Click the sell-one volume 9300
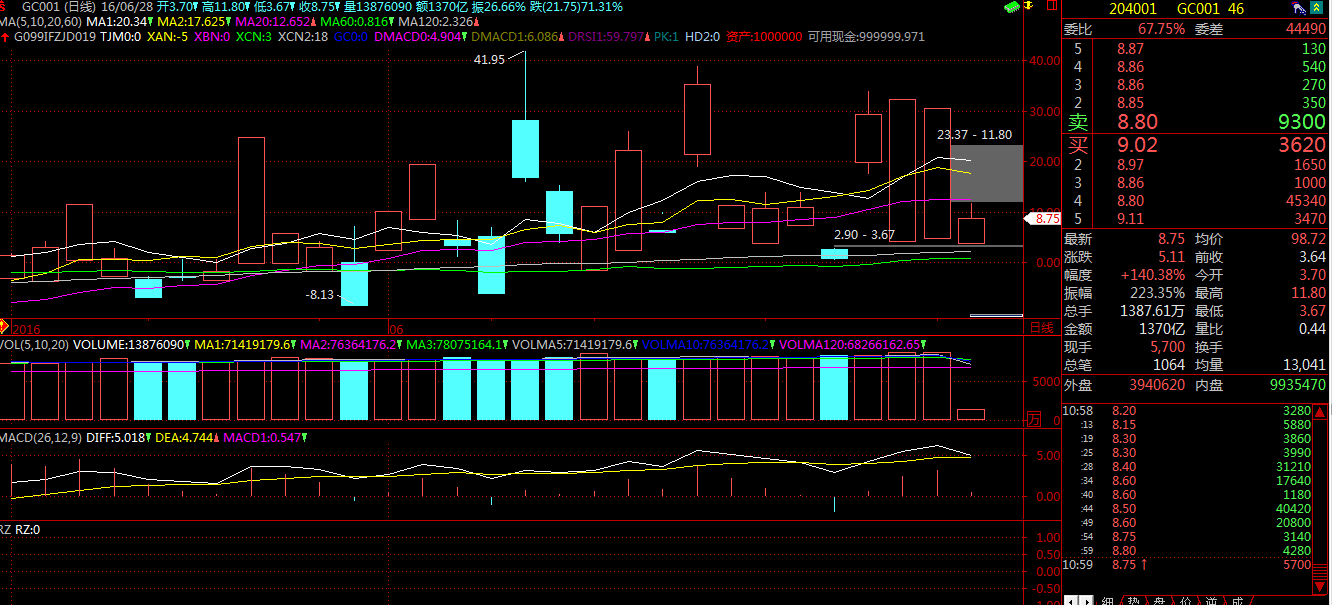Viewport: 1332px width, 605px height. coord(1302,122)
